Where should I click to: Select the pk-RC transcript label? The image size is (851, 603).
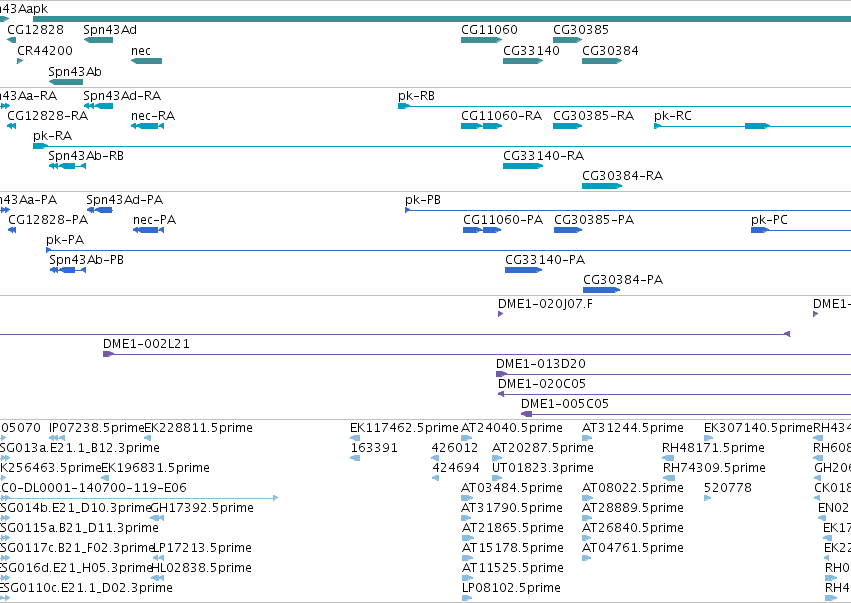(x=672, y=116)
